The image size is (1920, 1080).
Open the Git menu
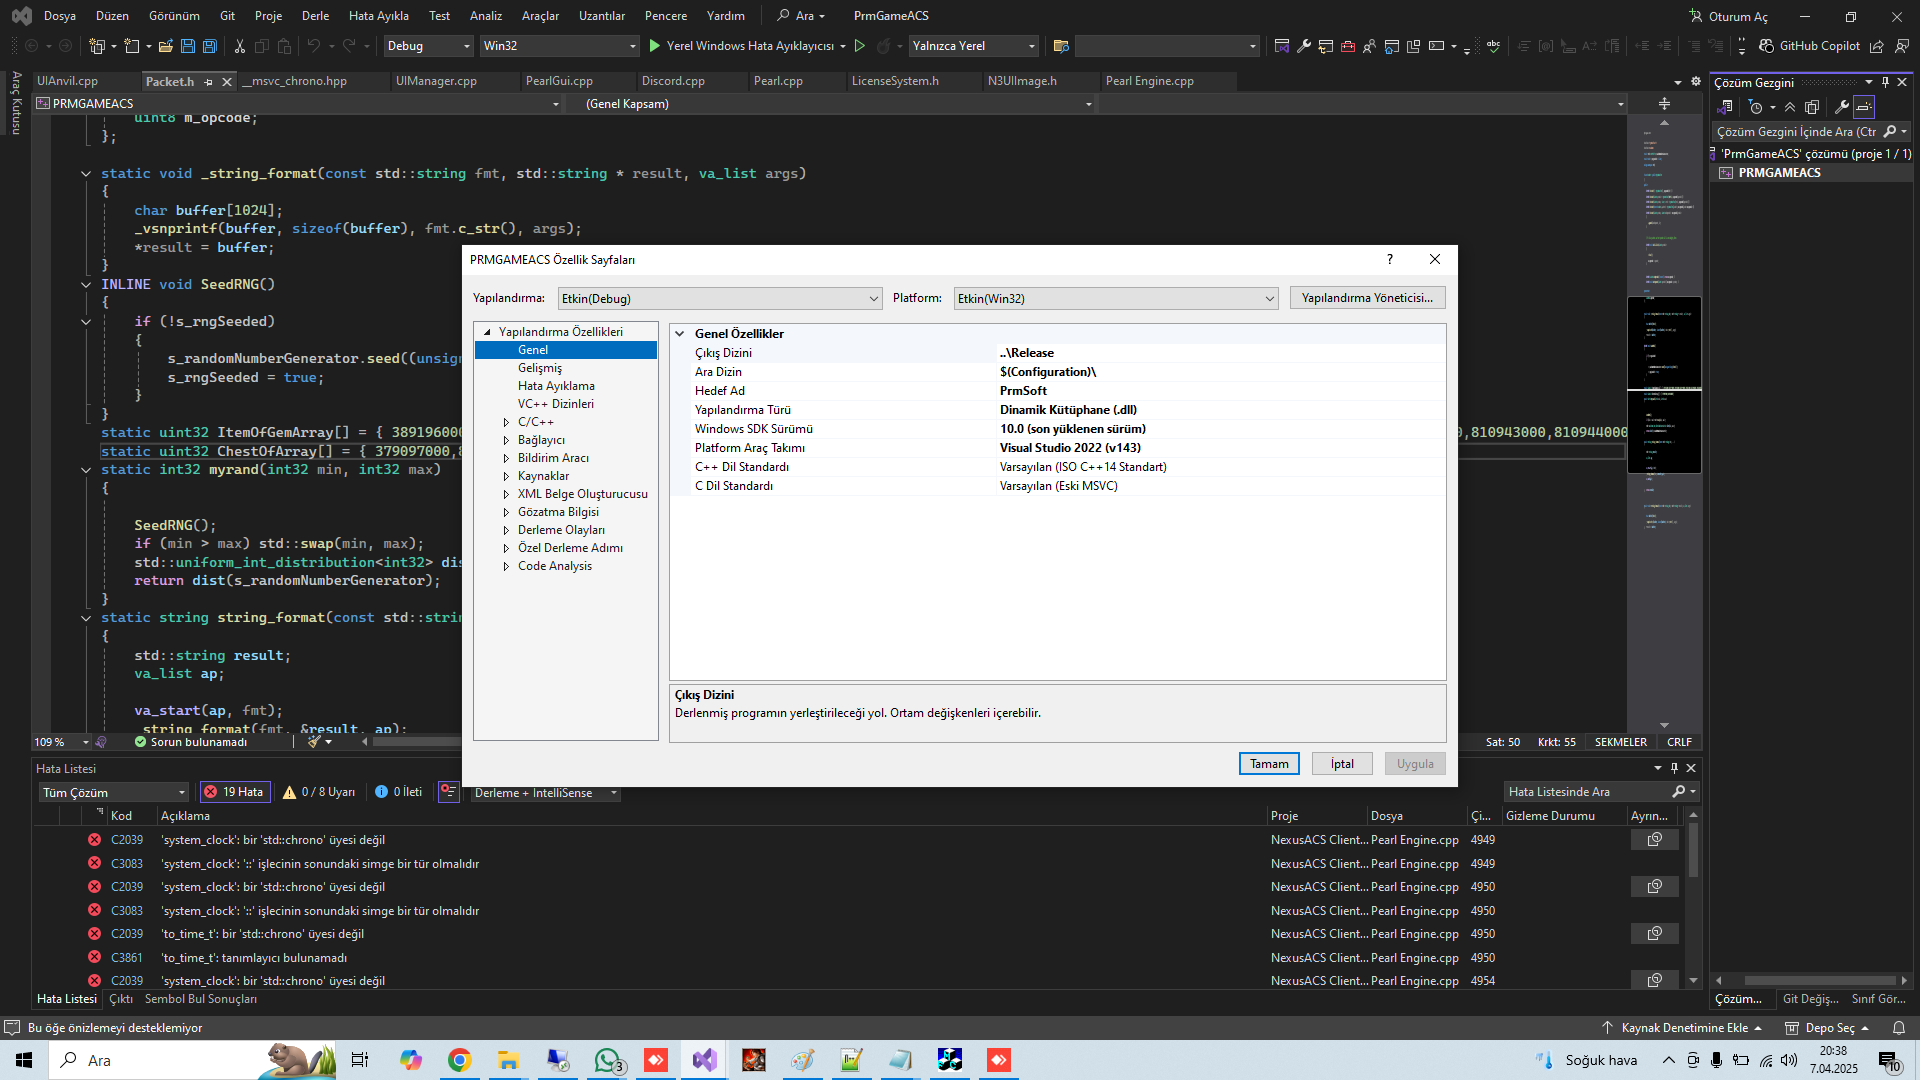tap(227, 16)
